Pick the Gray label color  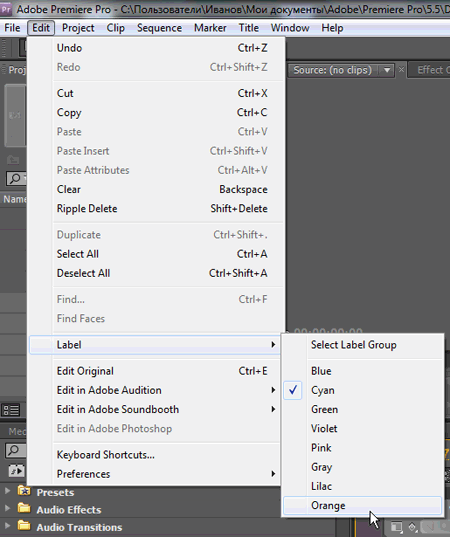click(x=363, y=467)
